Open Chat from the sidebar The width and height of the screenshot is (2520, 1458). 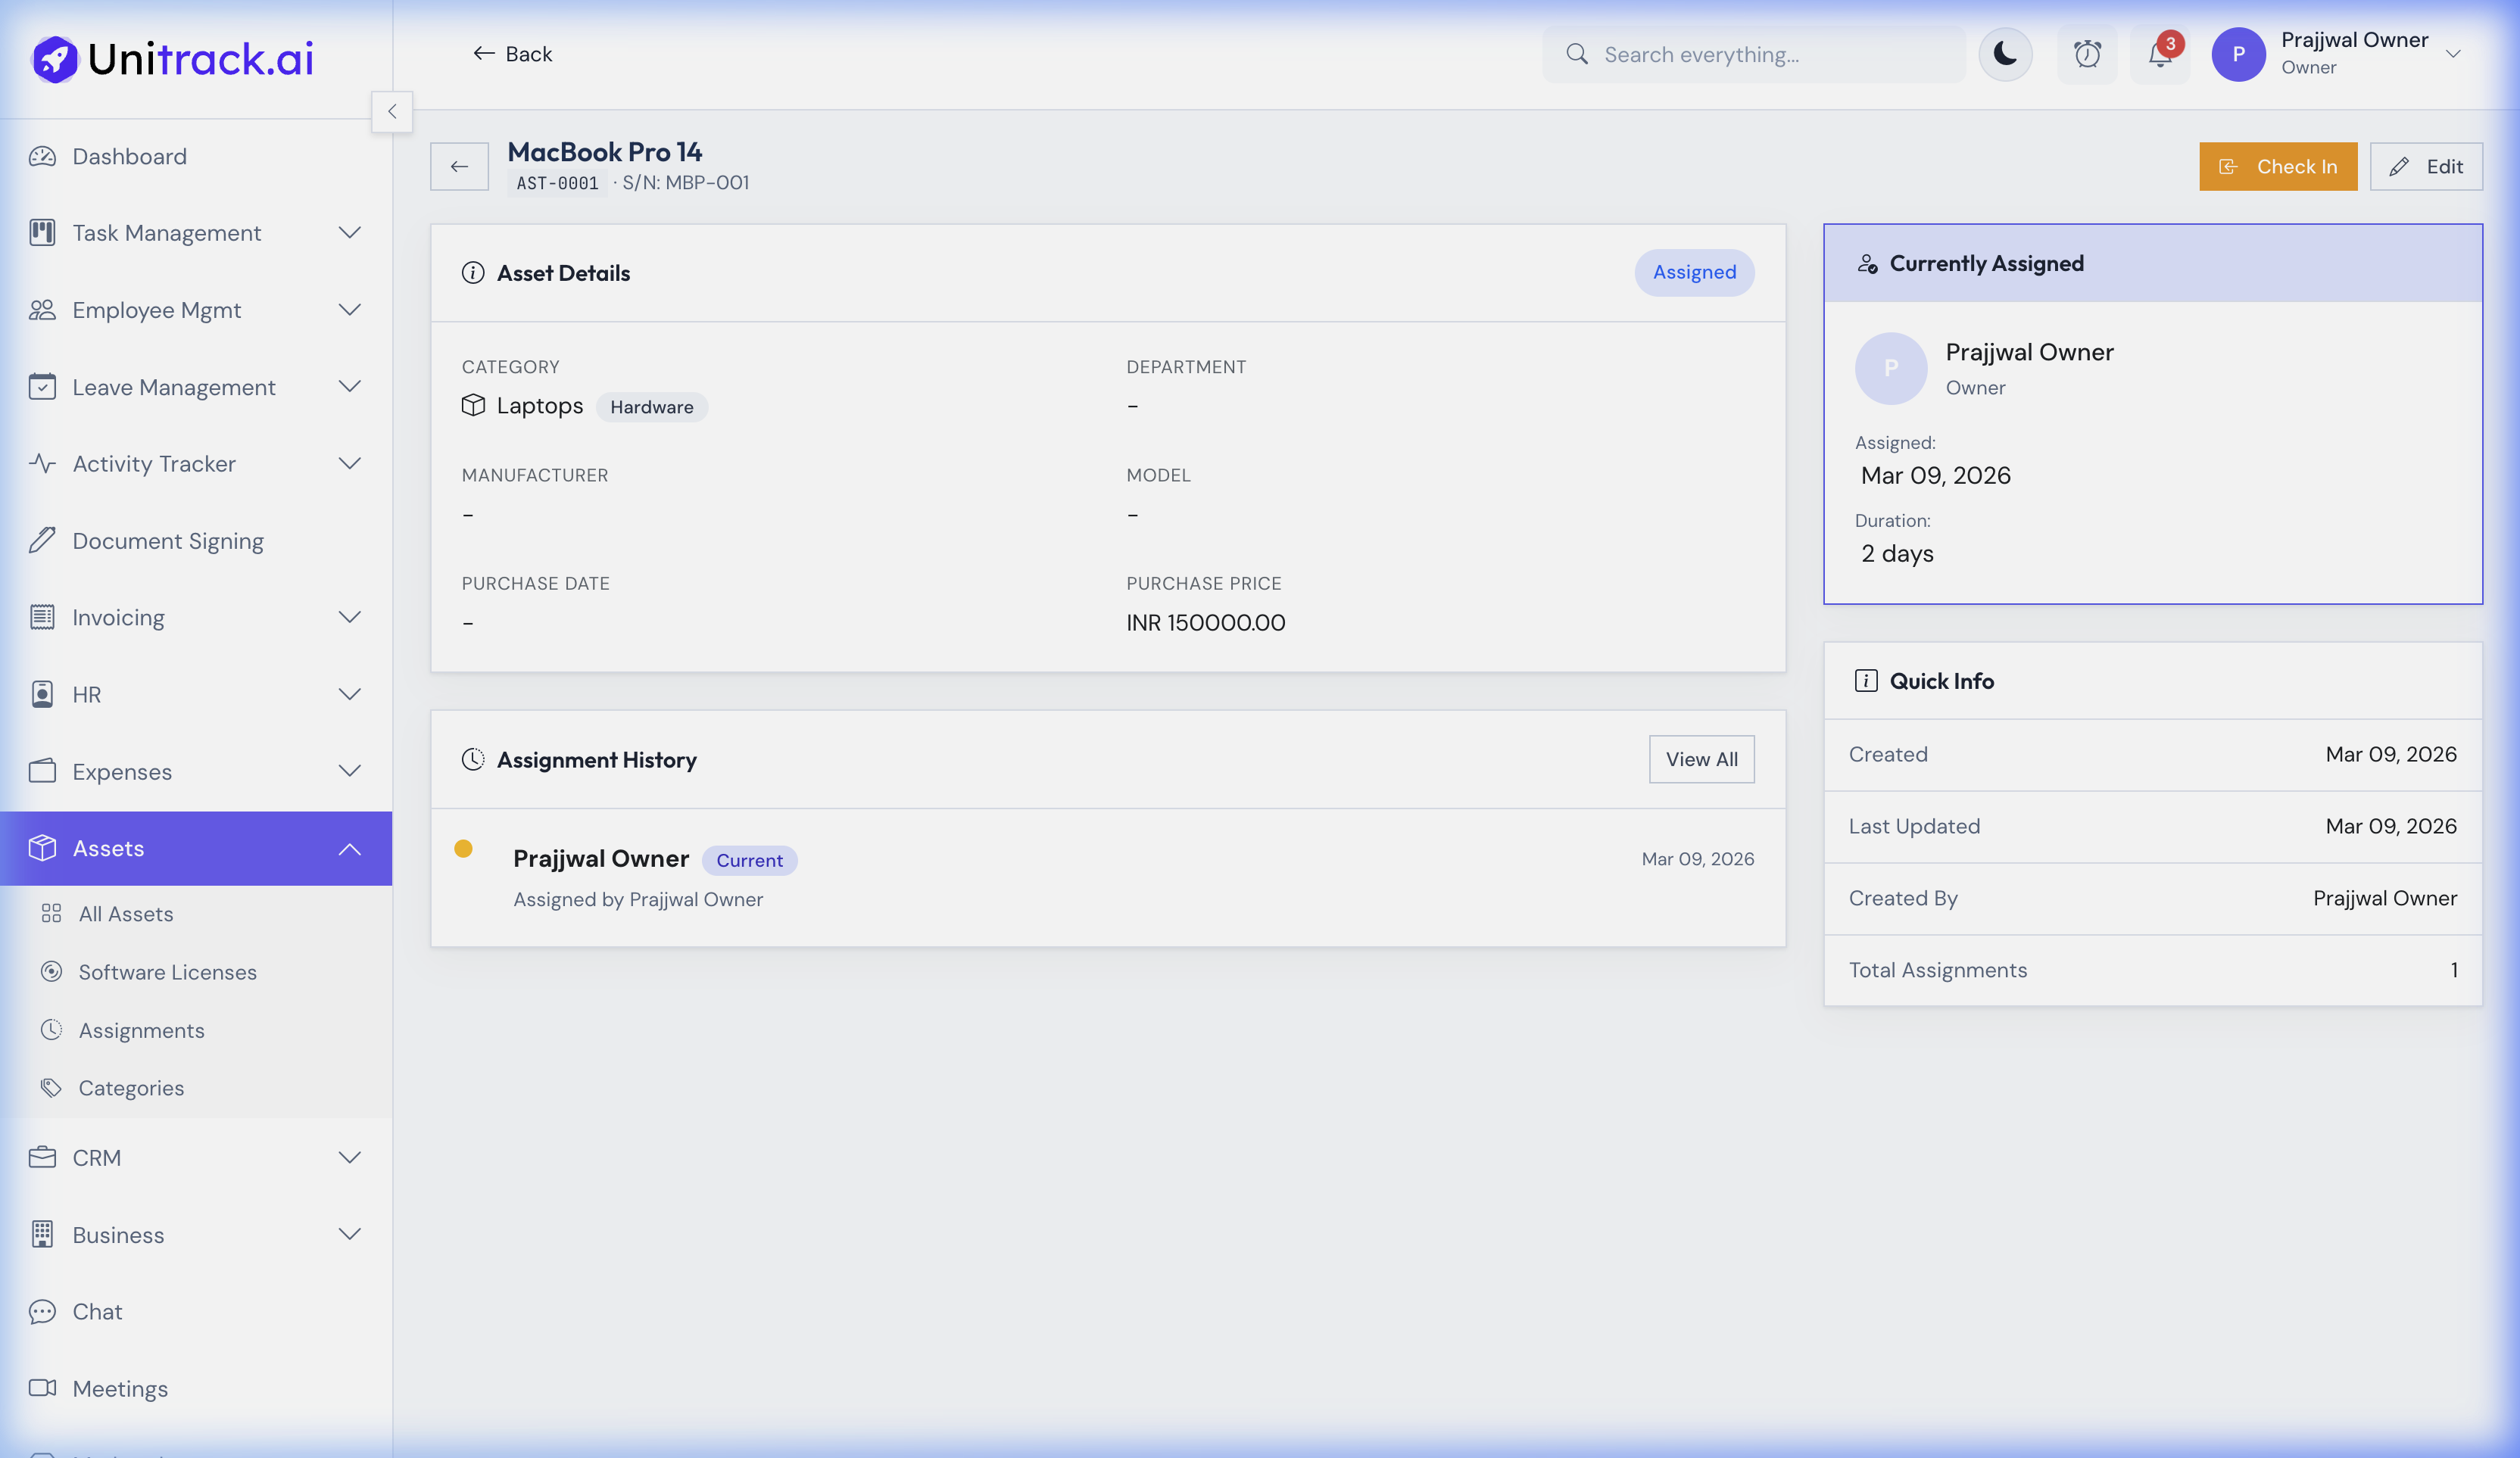[97, 1312]
